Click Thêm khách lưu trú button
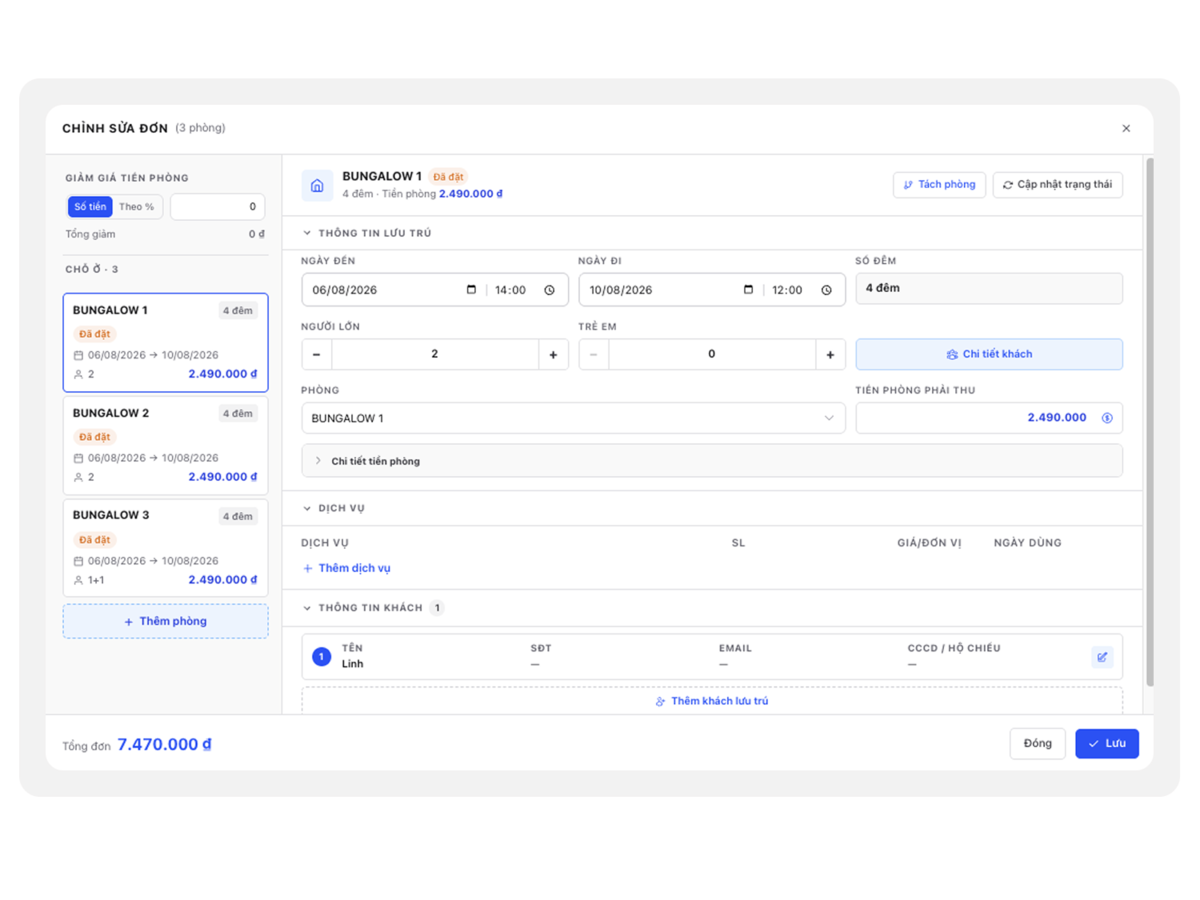The image size is (1200, 900). pyautogui.click(x=712, y=701)
